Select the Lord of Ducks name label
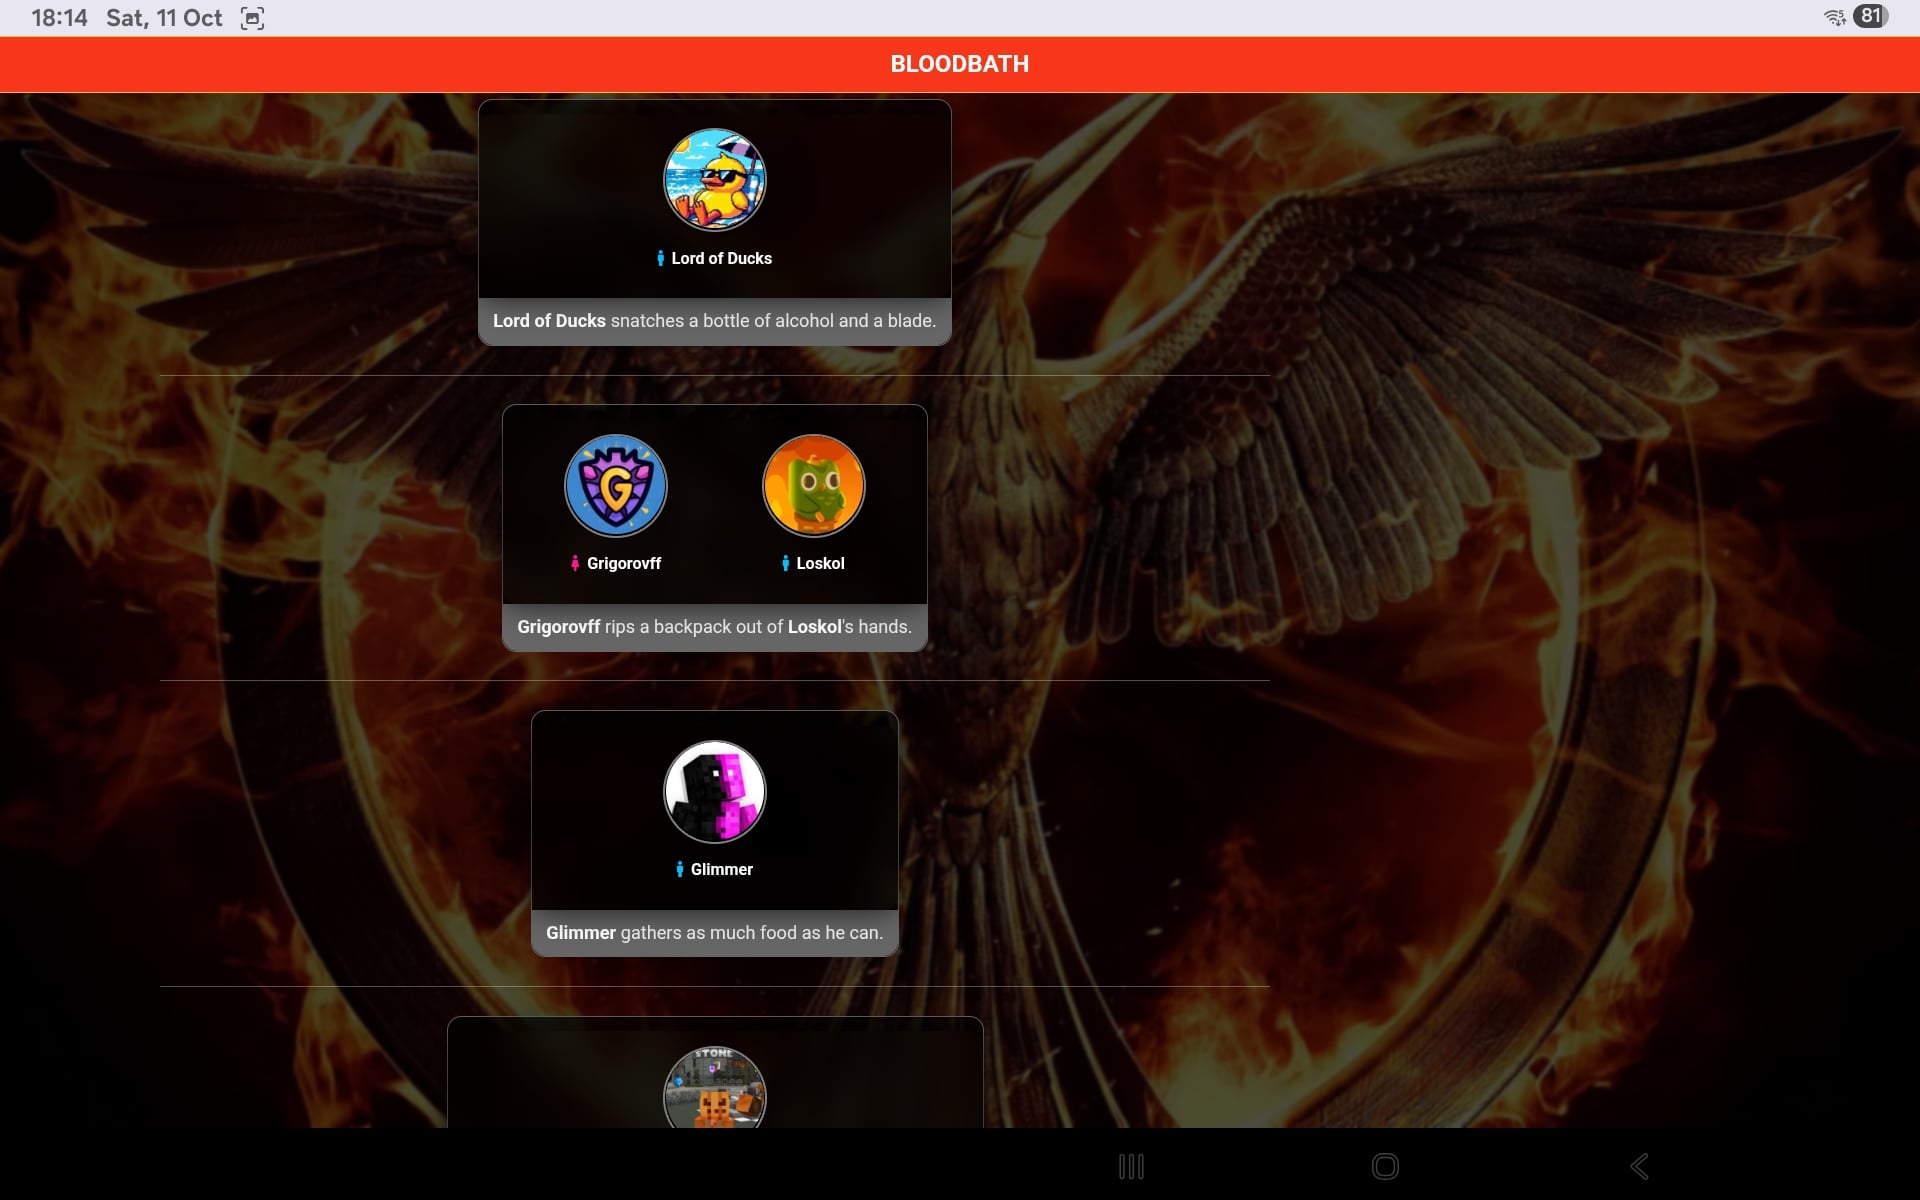1920x1200 pixels. coord(722,258)
